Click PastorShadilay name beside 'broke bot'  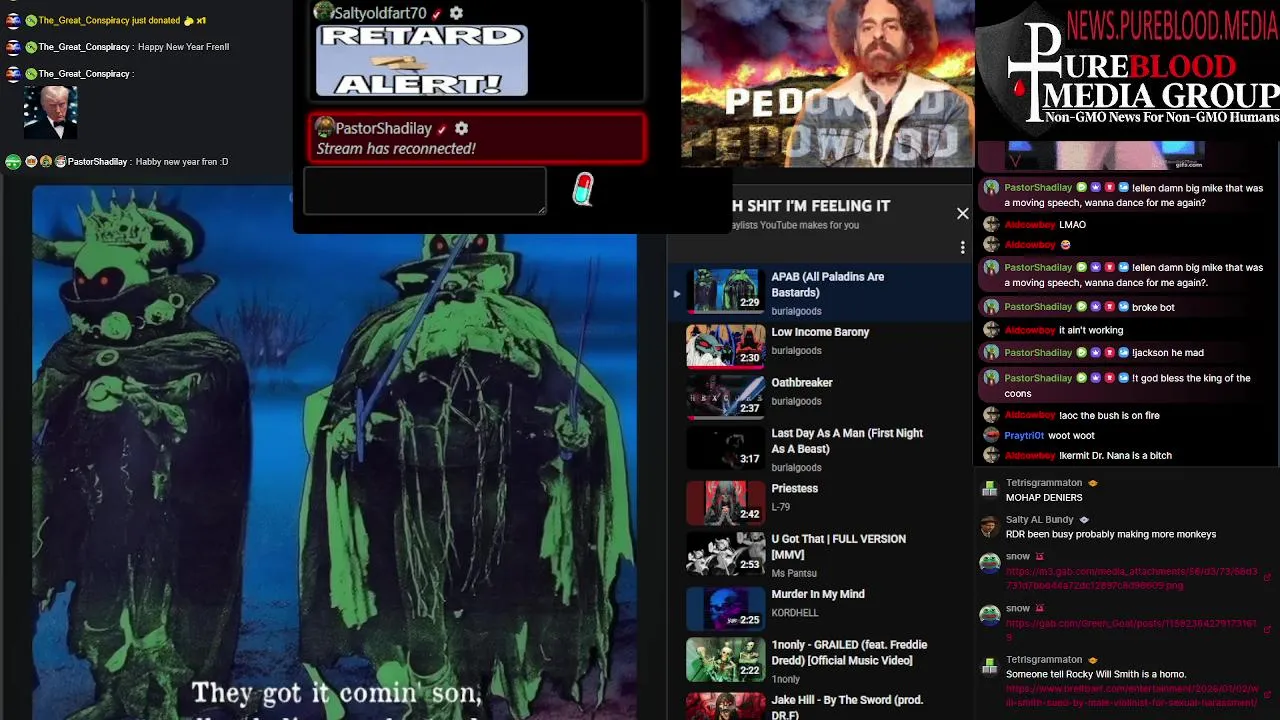tap(1038, 307)
